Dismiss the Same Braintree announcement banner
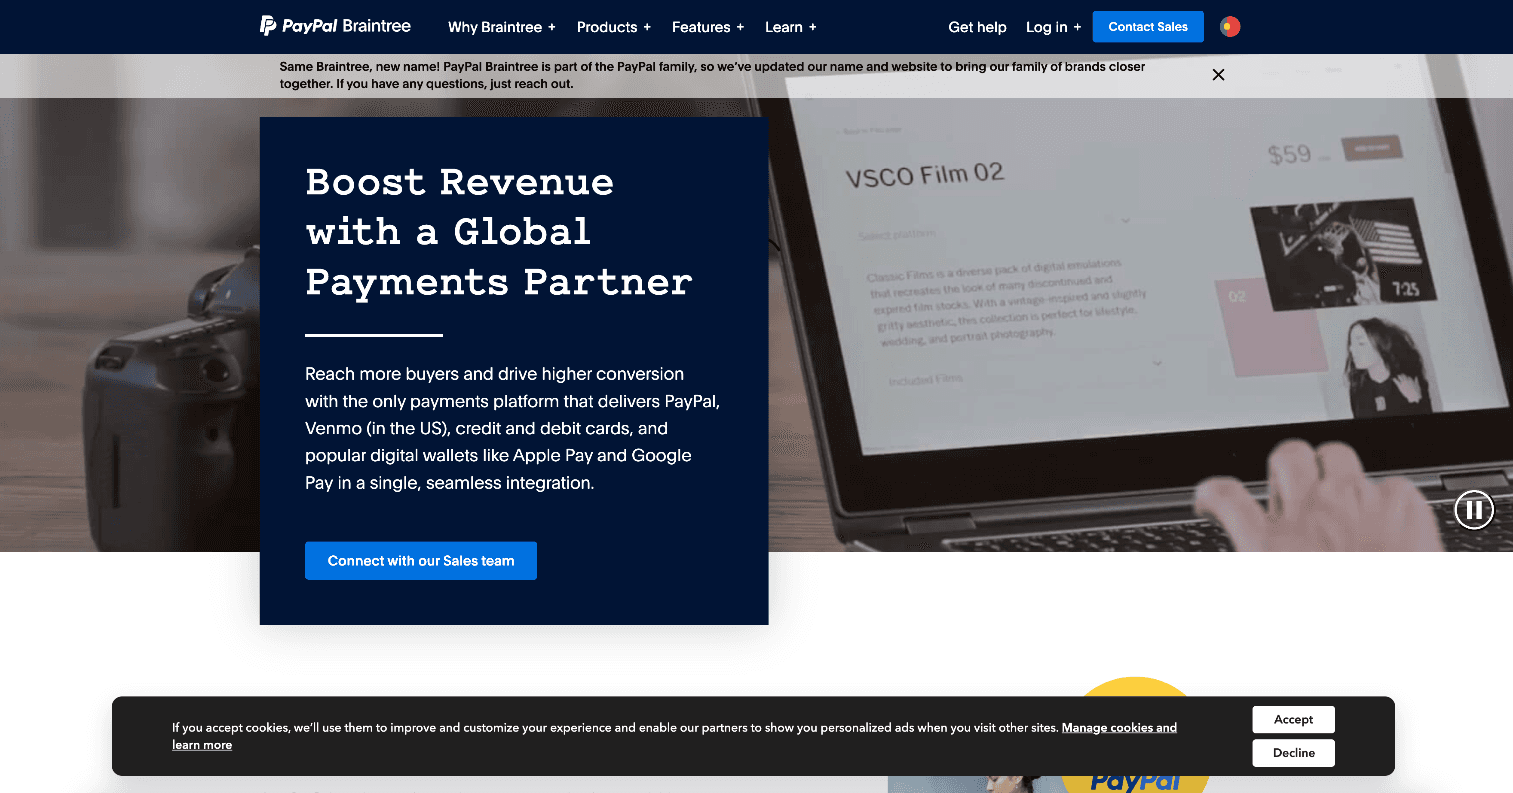This screenshot has height=793, width=1513. tap(1218, 75)
